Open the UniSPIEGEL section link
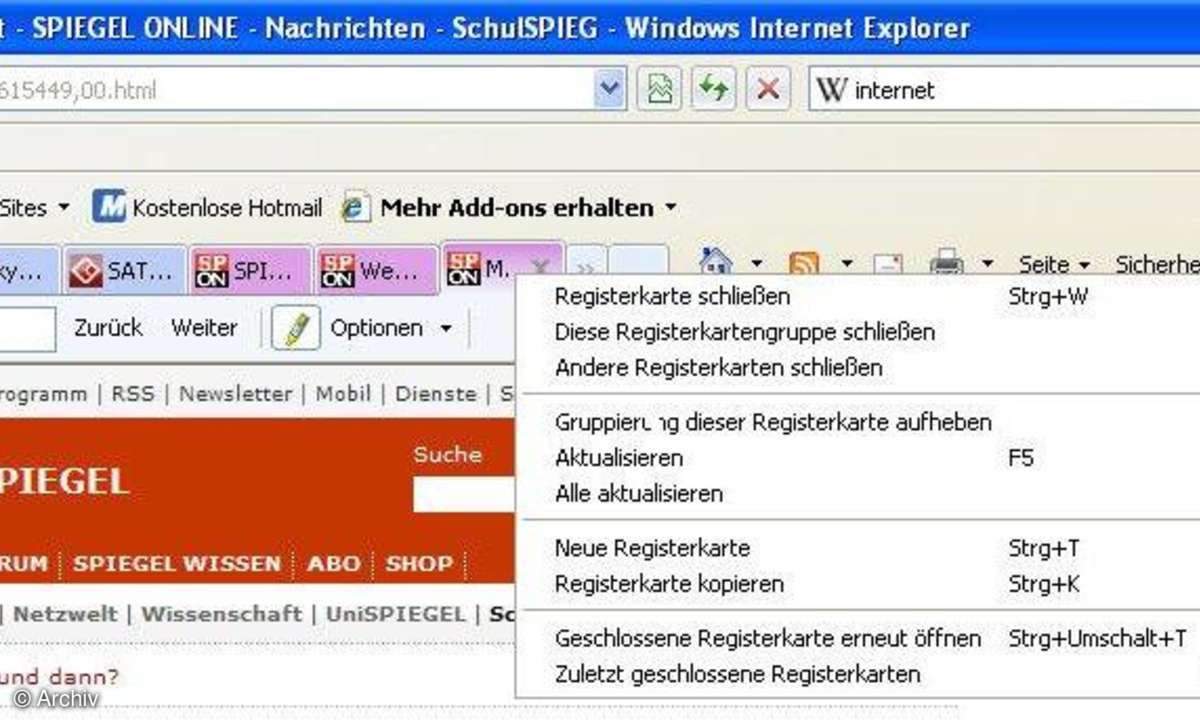 [396, 614]
